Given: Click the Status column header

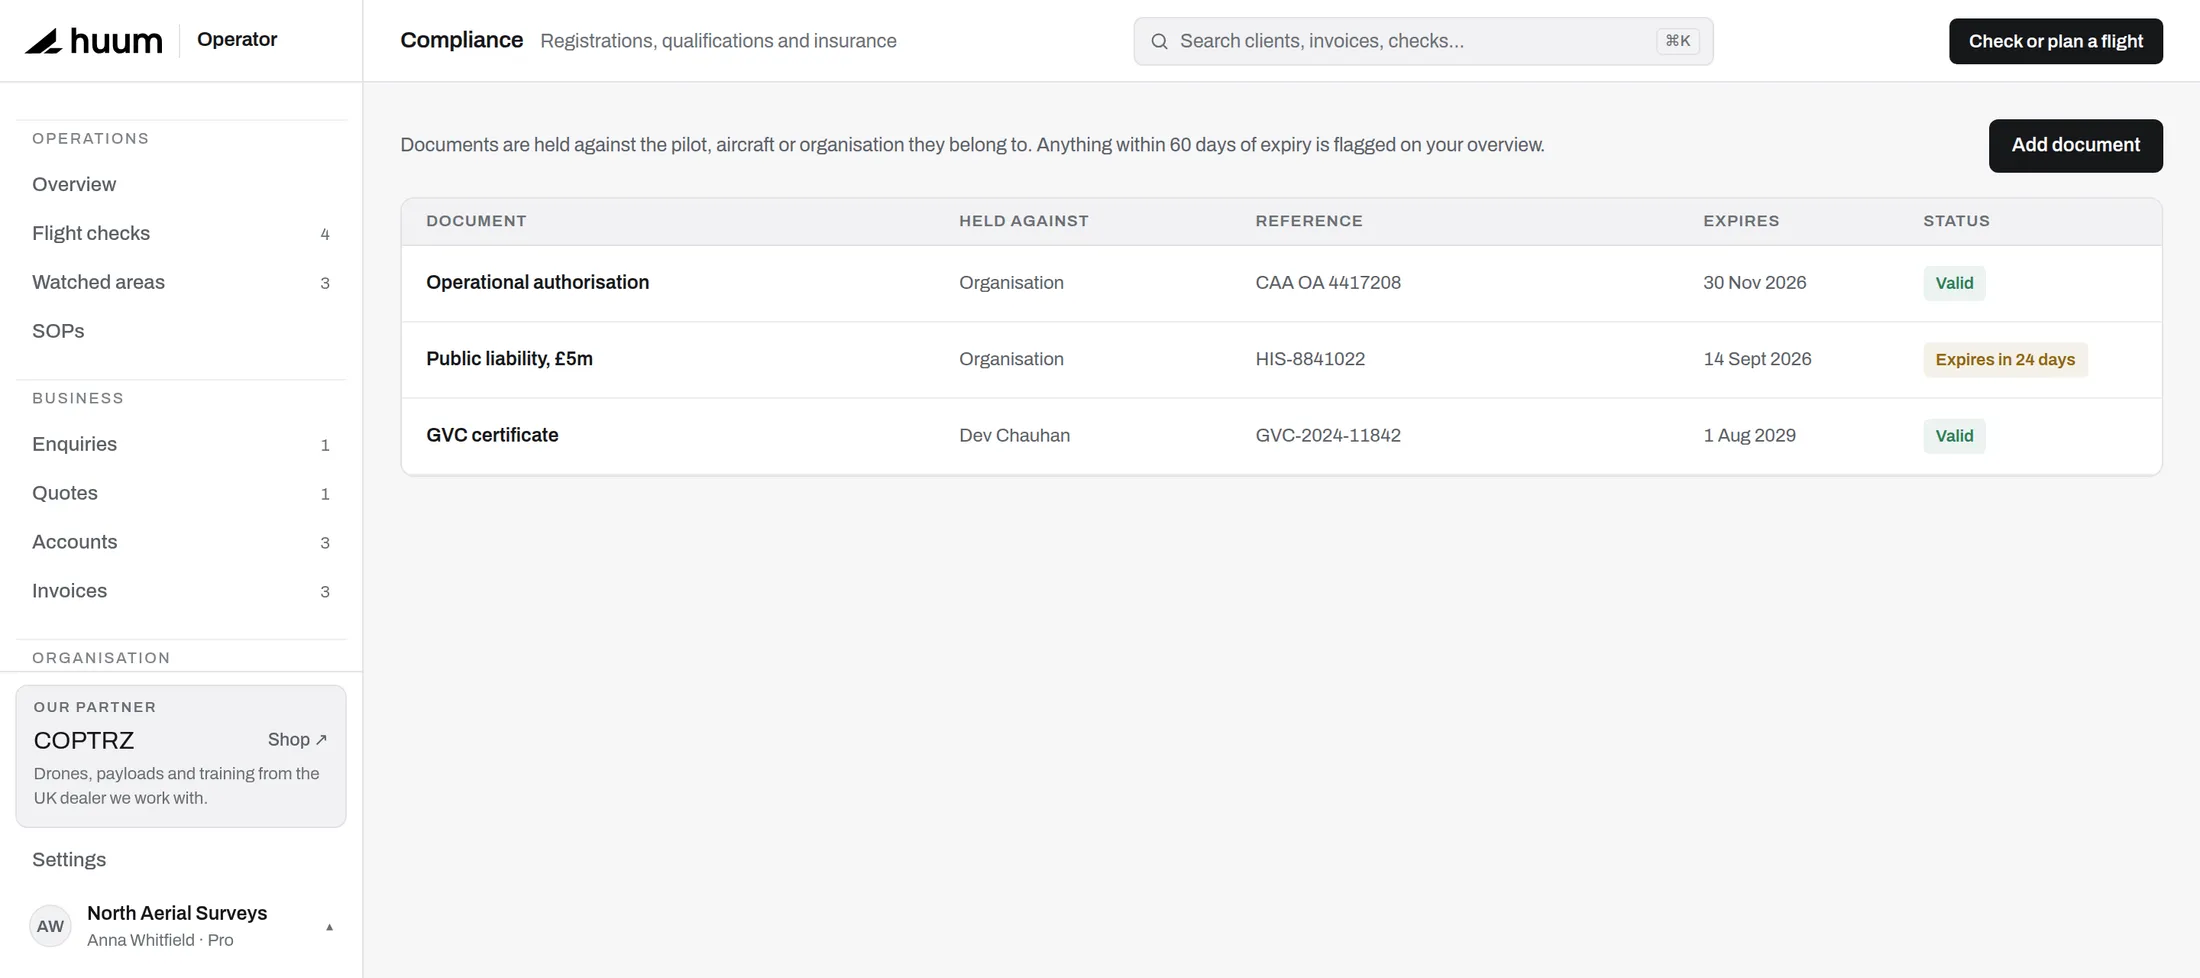Looking at the screenshot, I should pos(1956,221).
